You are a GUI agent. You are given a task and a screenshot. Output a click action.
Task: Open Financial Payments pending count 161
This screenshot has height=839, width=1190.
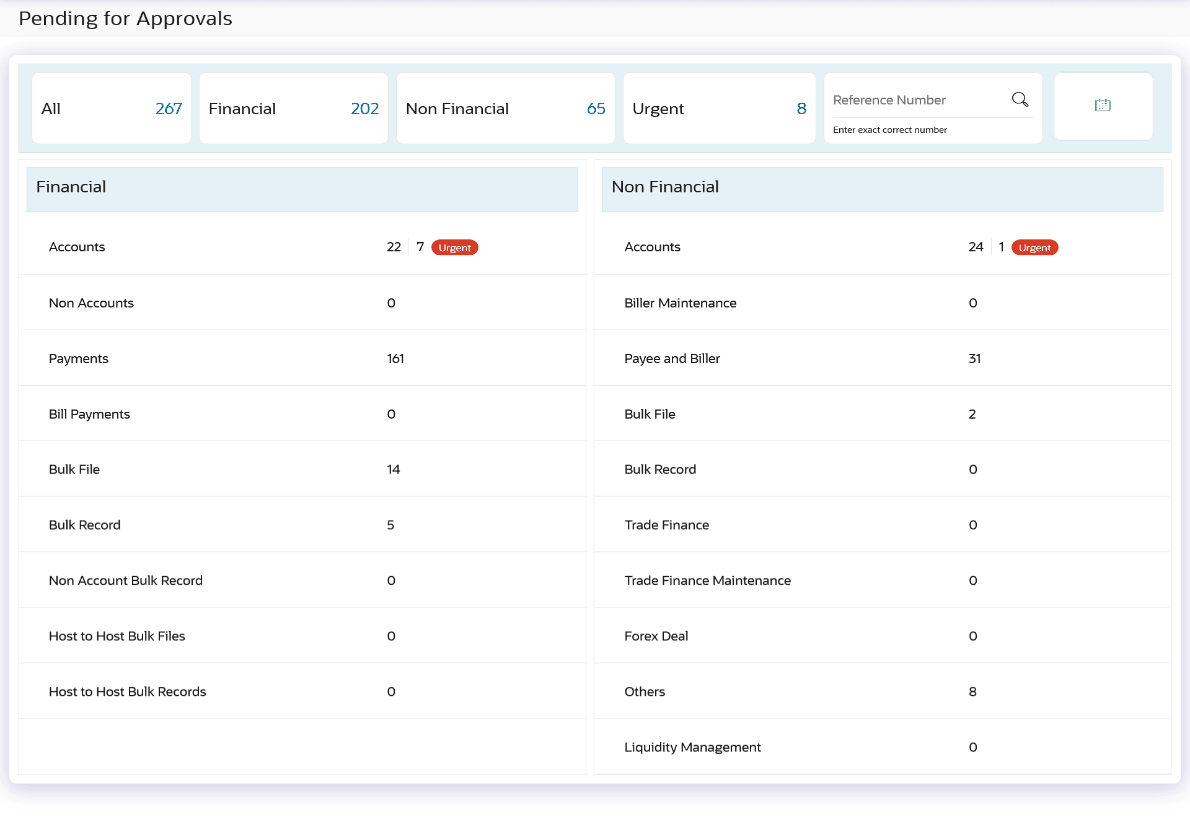395,358
